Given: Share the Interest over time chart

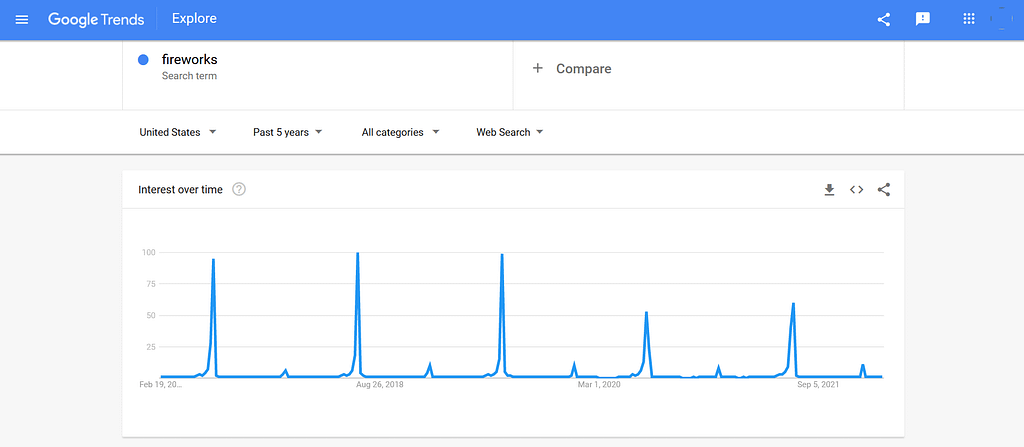Looking at the screenshot, I should click(x=884, y=190).
